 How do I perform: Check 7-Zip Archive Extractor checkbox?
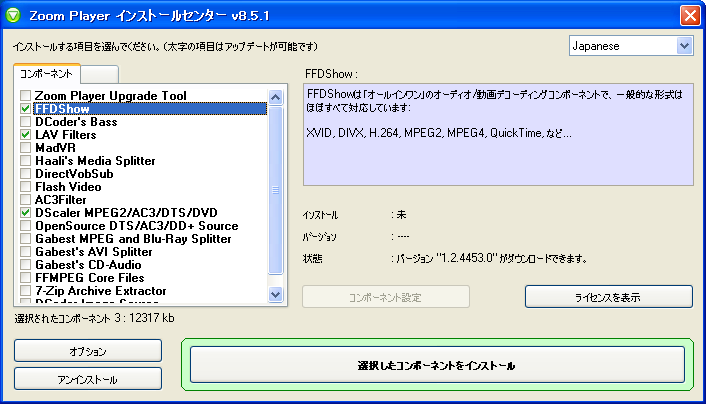(x=26, y=291)
